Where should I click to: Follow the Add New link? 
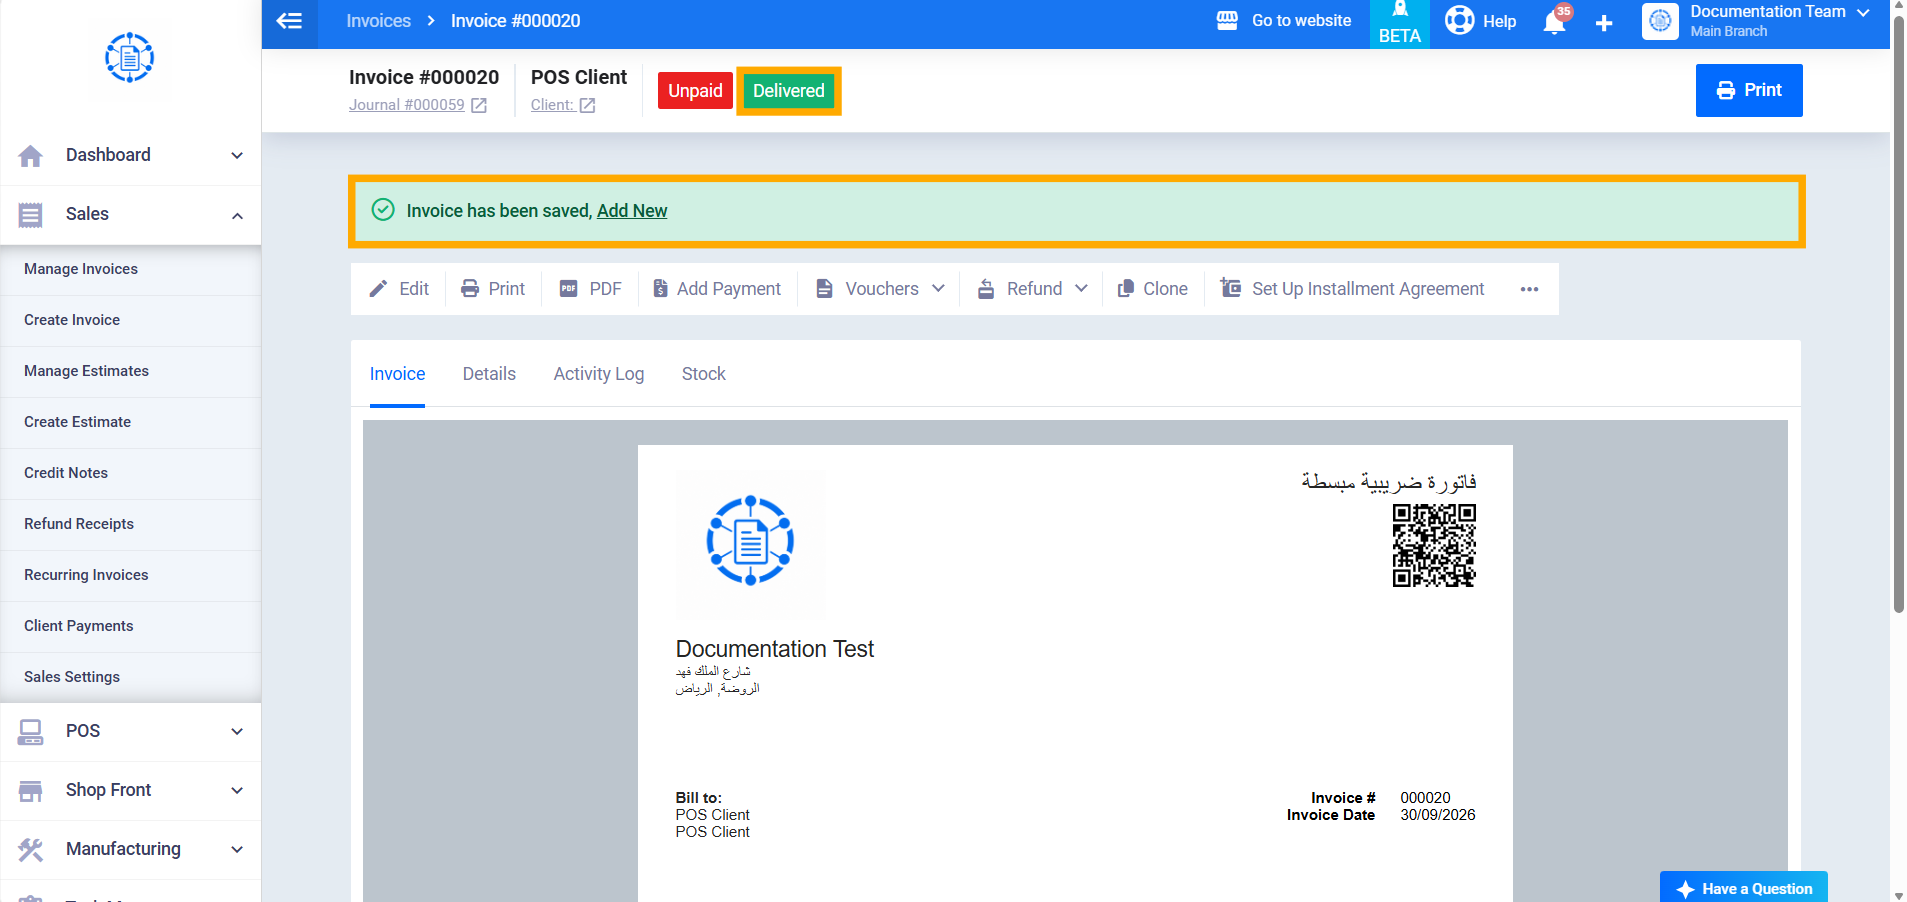click(x=632, y=211)
